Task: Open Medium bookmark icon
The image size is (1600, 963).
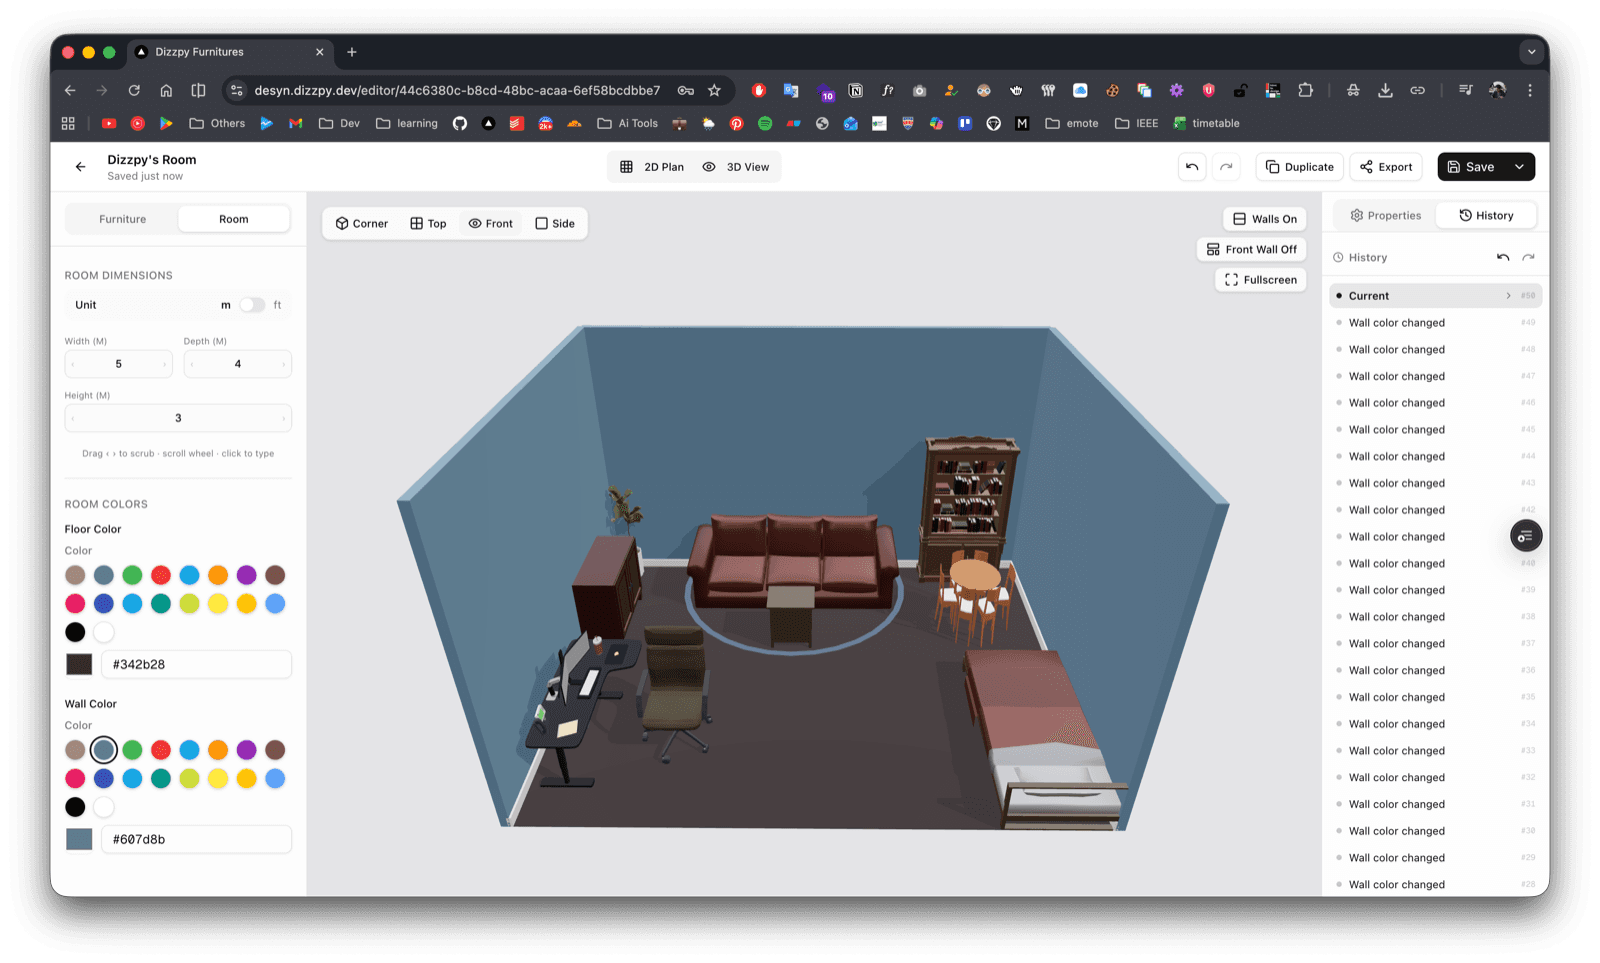Action: pos(1022,123)
